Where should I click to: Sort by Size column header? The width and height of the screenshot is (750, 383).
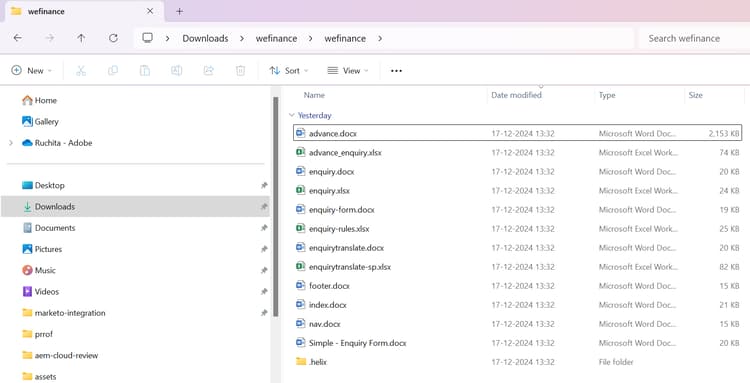pos(695,95)
